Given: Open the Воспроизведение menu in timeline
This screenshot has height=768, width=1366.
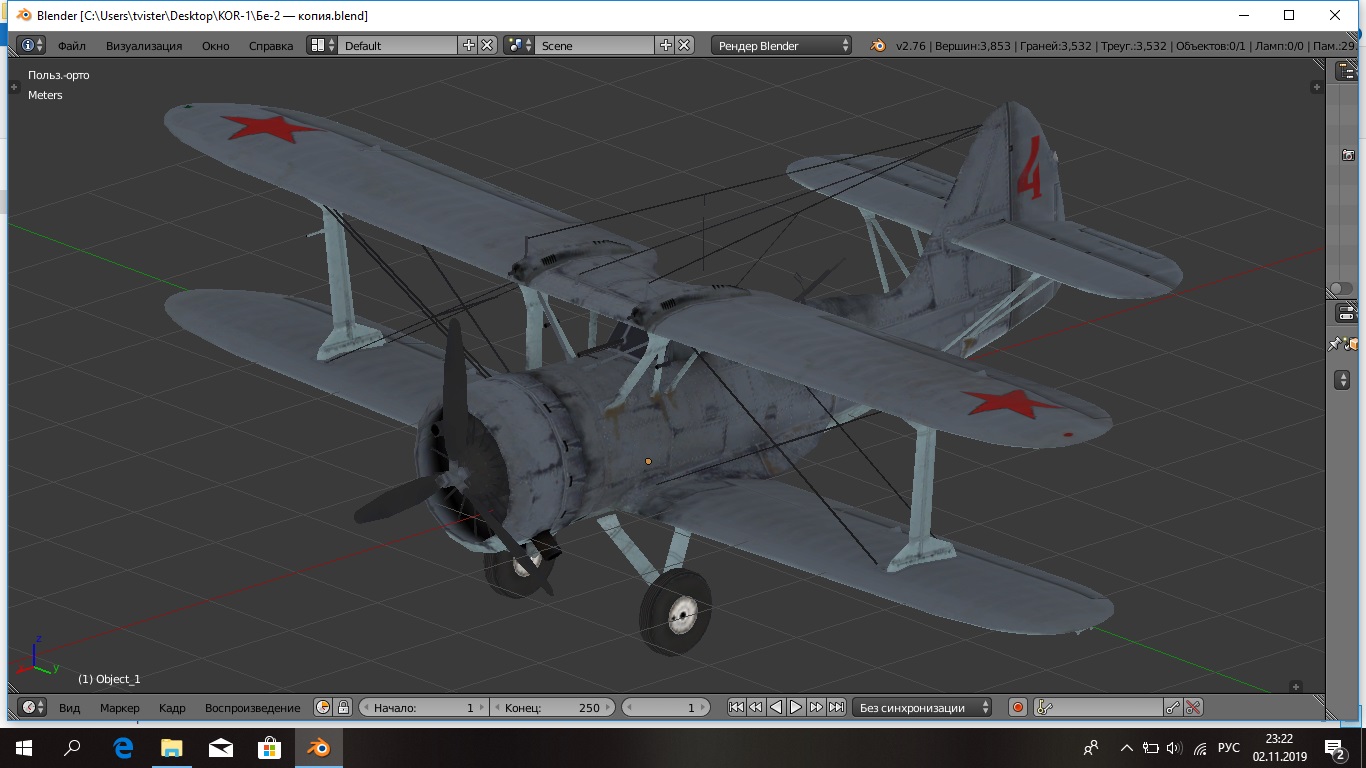Looking at the screenshot, I should tap(252, 707).
